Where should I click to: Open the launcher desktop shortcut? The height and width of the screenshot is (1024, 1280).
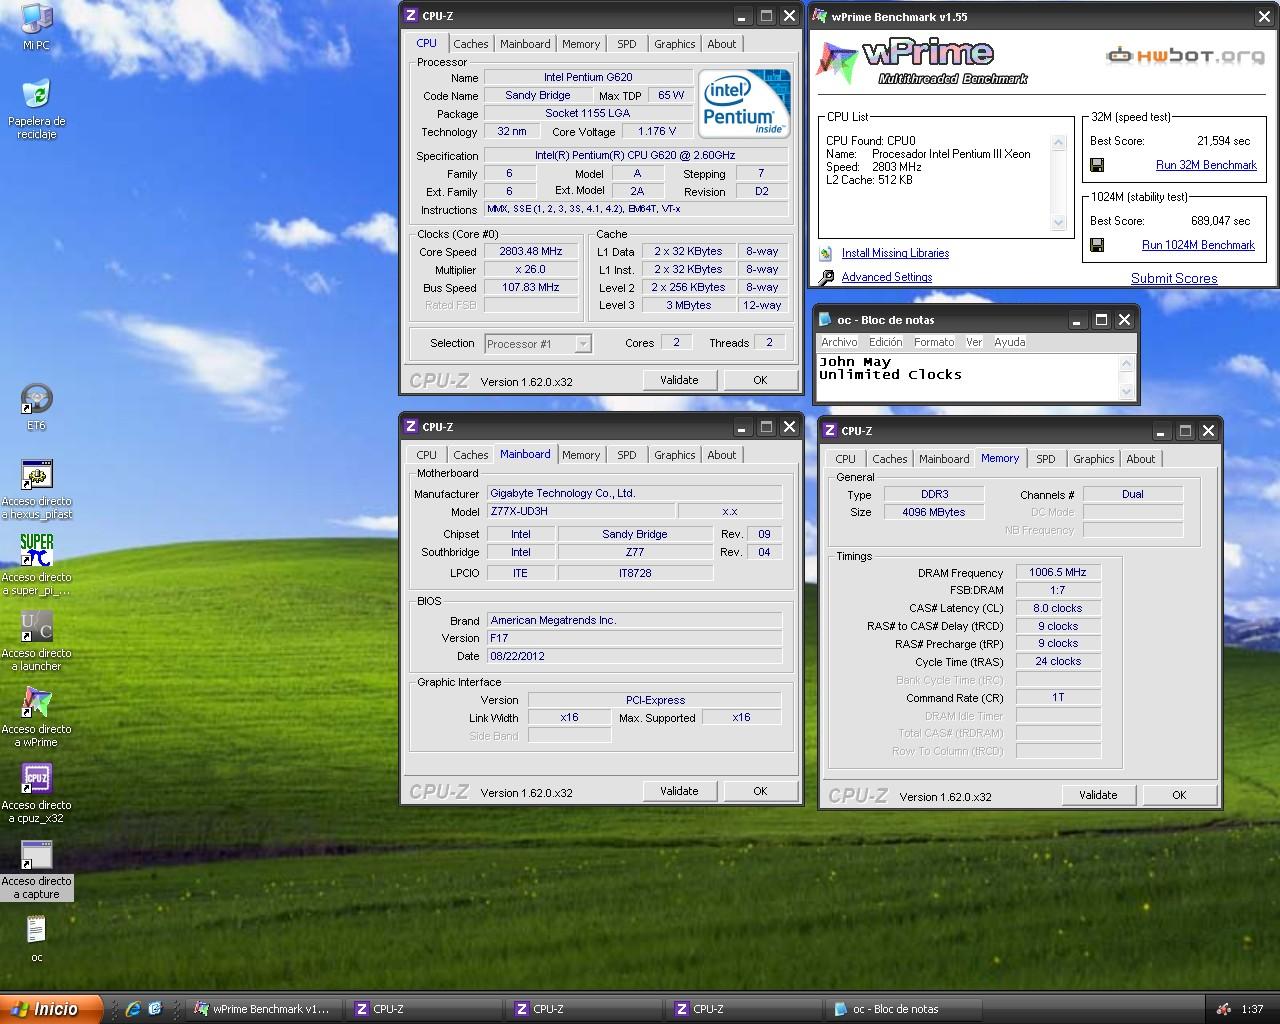pos(36,627)
